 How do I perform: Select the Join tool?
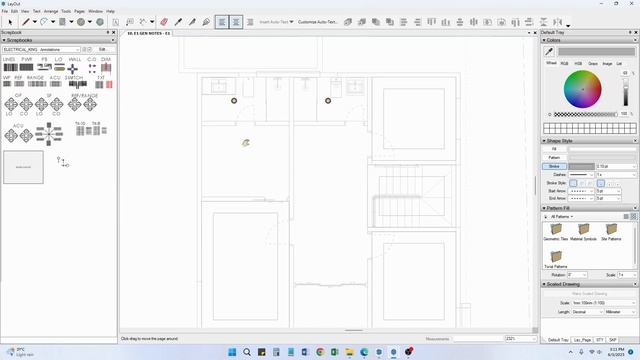(x=206, y=22)
